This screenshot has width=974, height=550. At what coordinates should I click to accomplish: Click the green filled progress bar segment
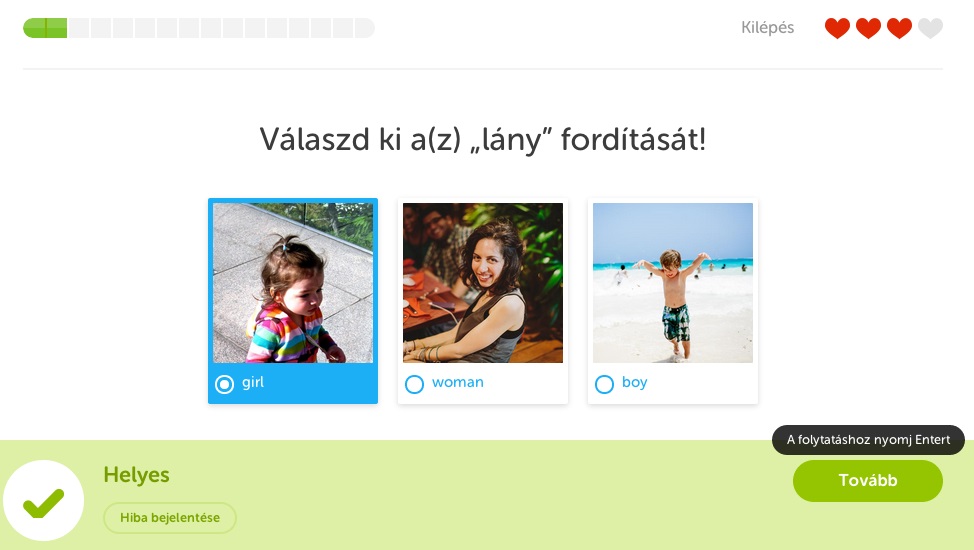click(45, 28)
